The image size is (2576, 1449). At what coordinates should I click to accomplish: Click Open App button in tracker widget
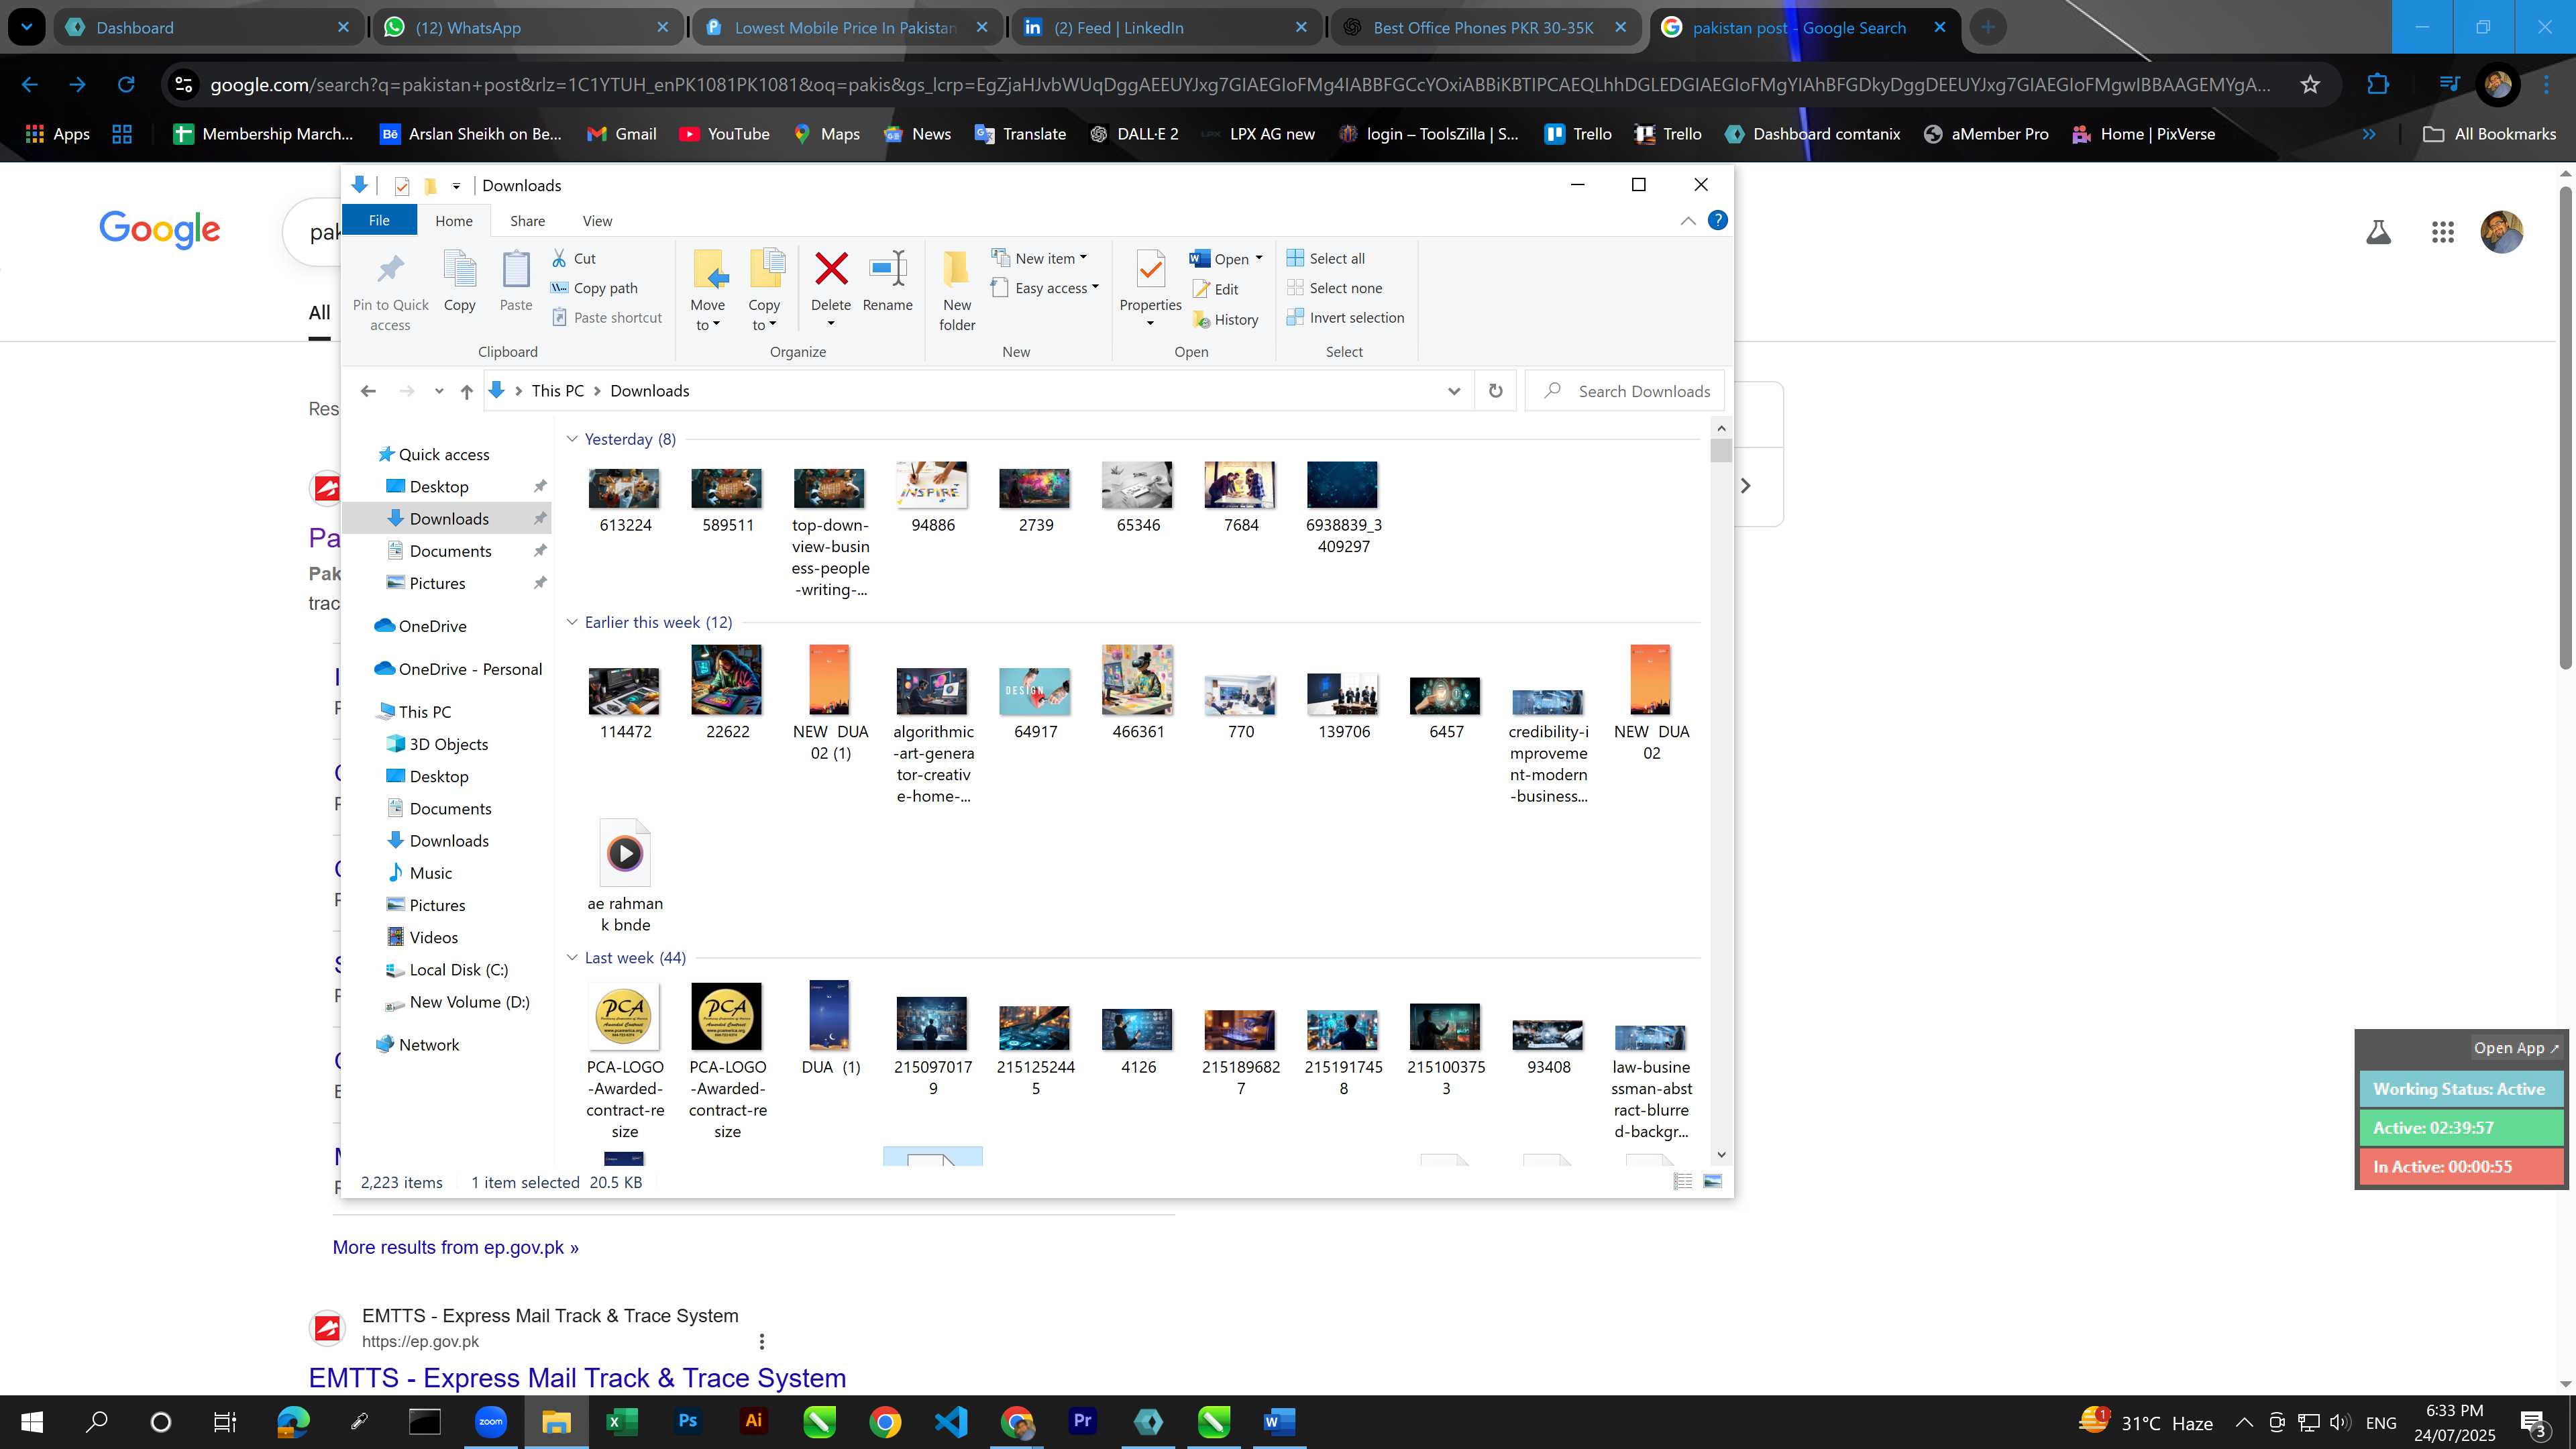(2515, 1048)
